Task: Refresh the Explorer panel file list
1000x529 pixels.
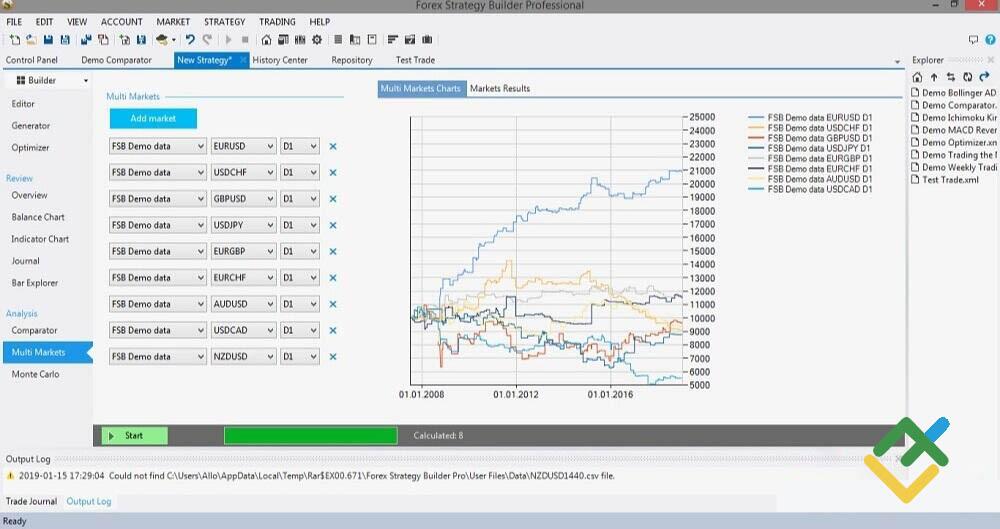Action: click(967, 77)
